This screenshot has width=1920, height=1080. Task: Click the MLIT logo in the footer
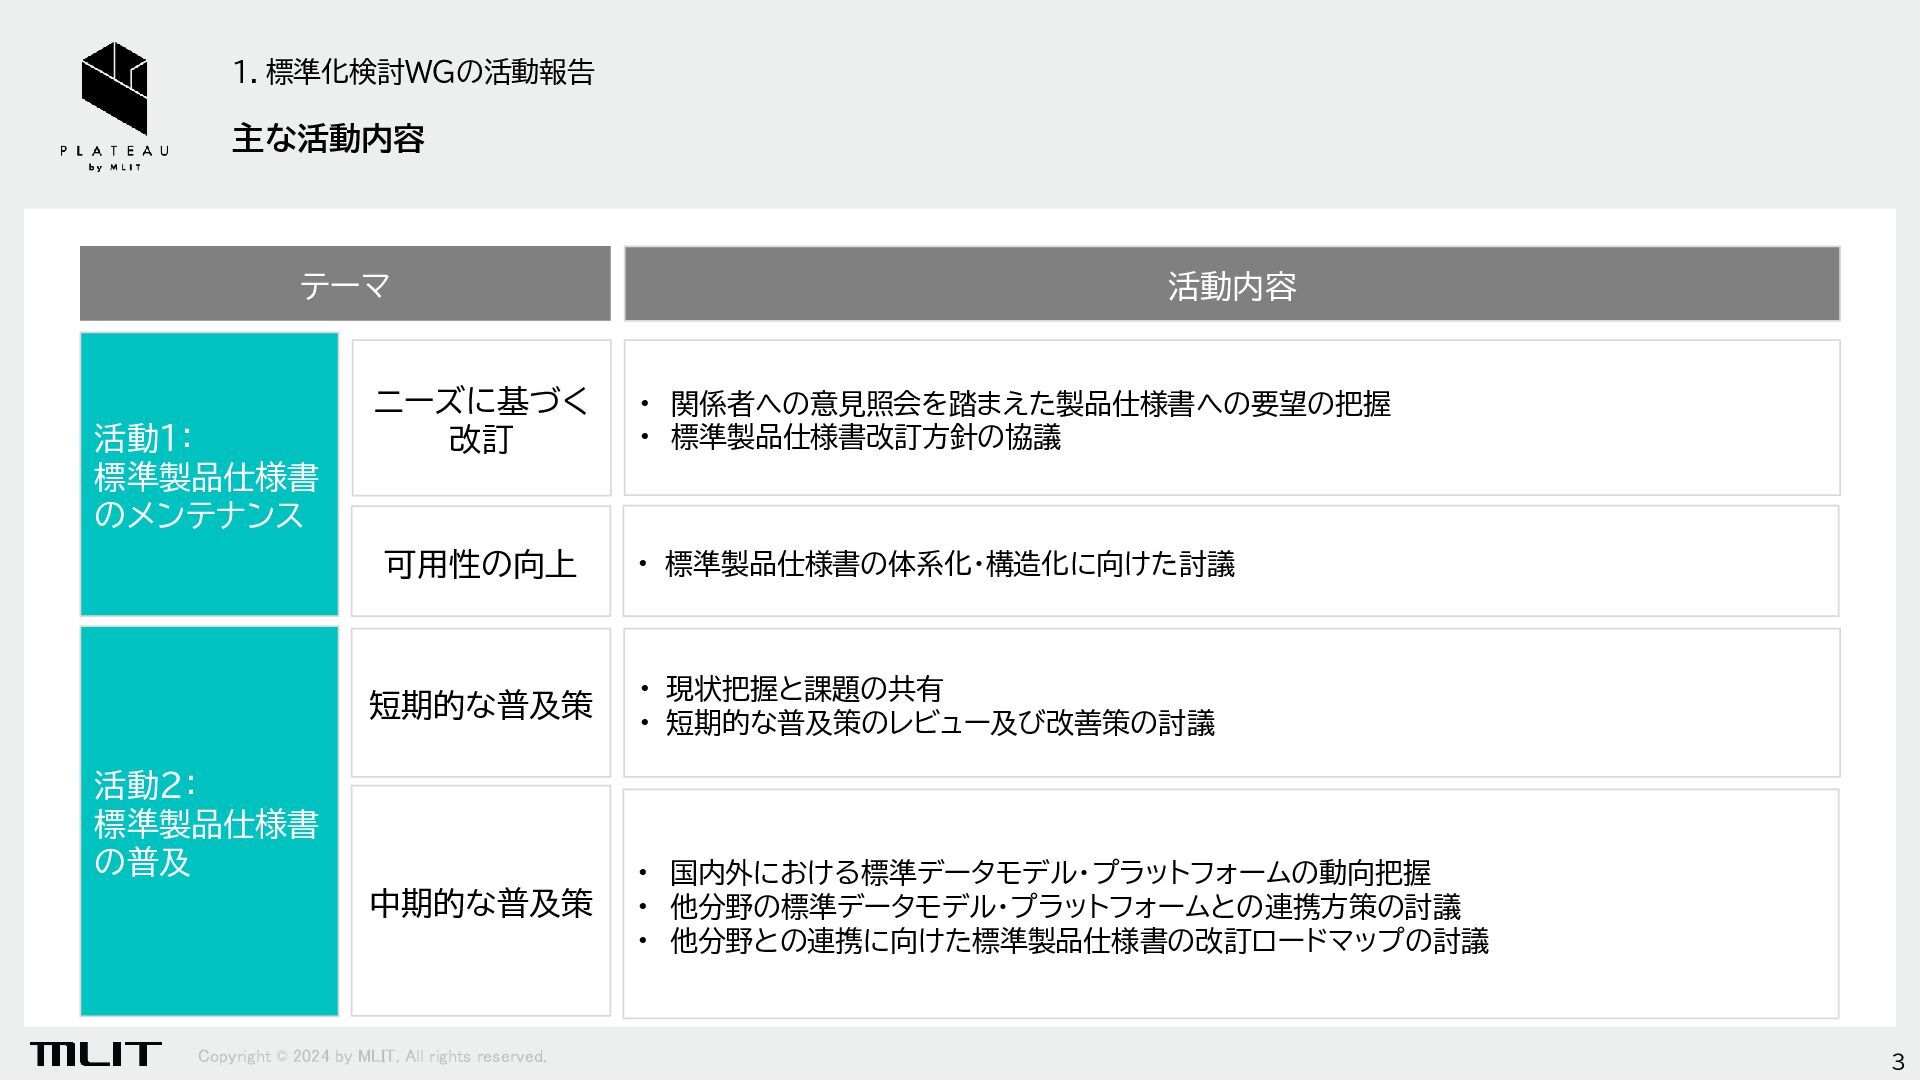95,1054
